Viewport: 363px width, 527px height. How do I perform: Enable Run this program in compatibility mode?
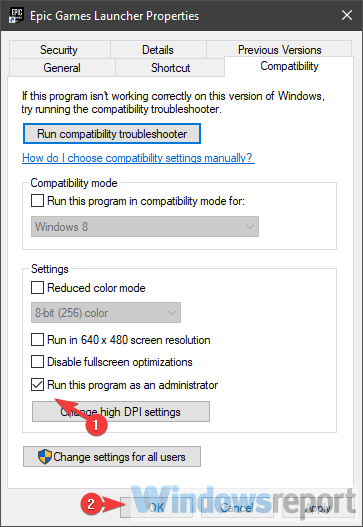pos(37,201)
